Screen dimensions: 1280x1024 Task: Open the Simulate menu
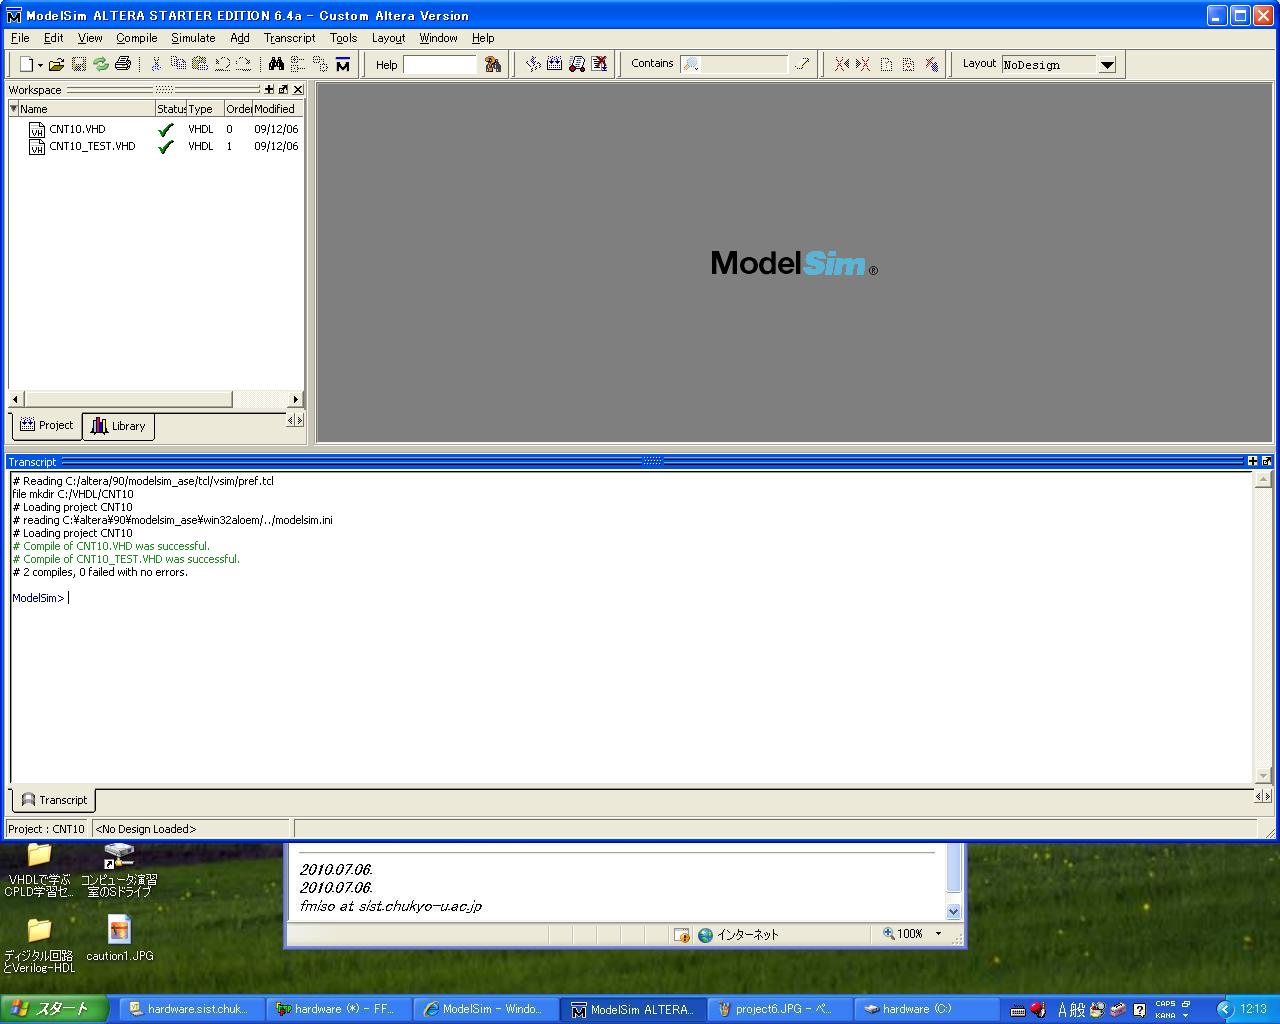click(193, 38)
